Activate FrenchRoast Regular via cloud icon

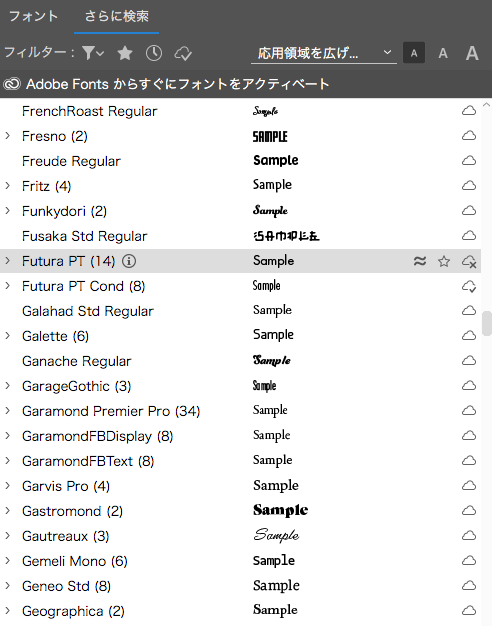[469, 111]
